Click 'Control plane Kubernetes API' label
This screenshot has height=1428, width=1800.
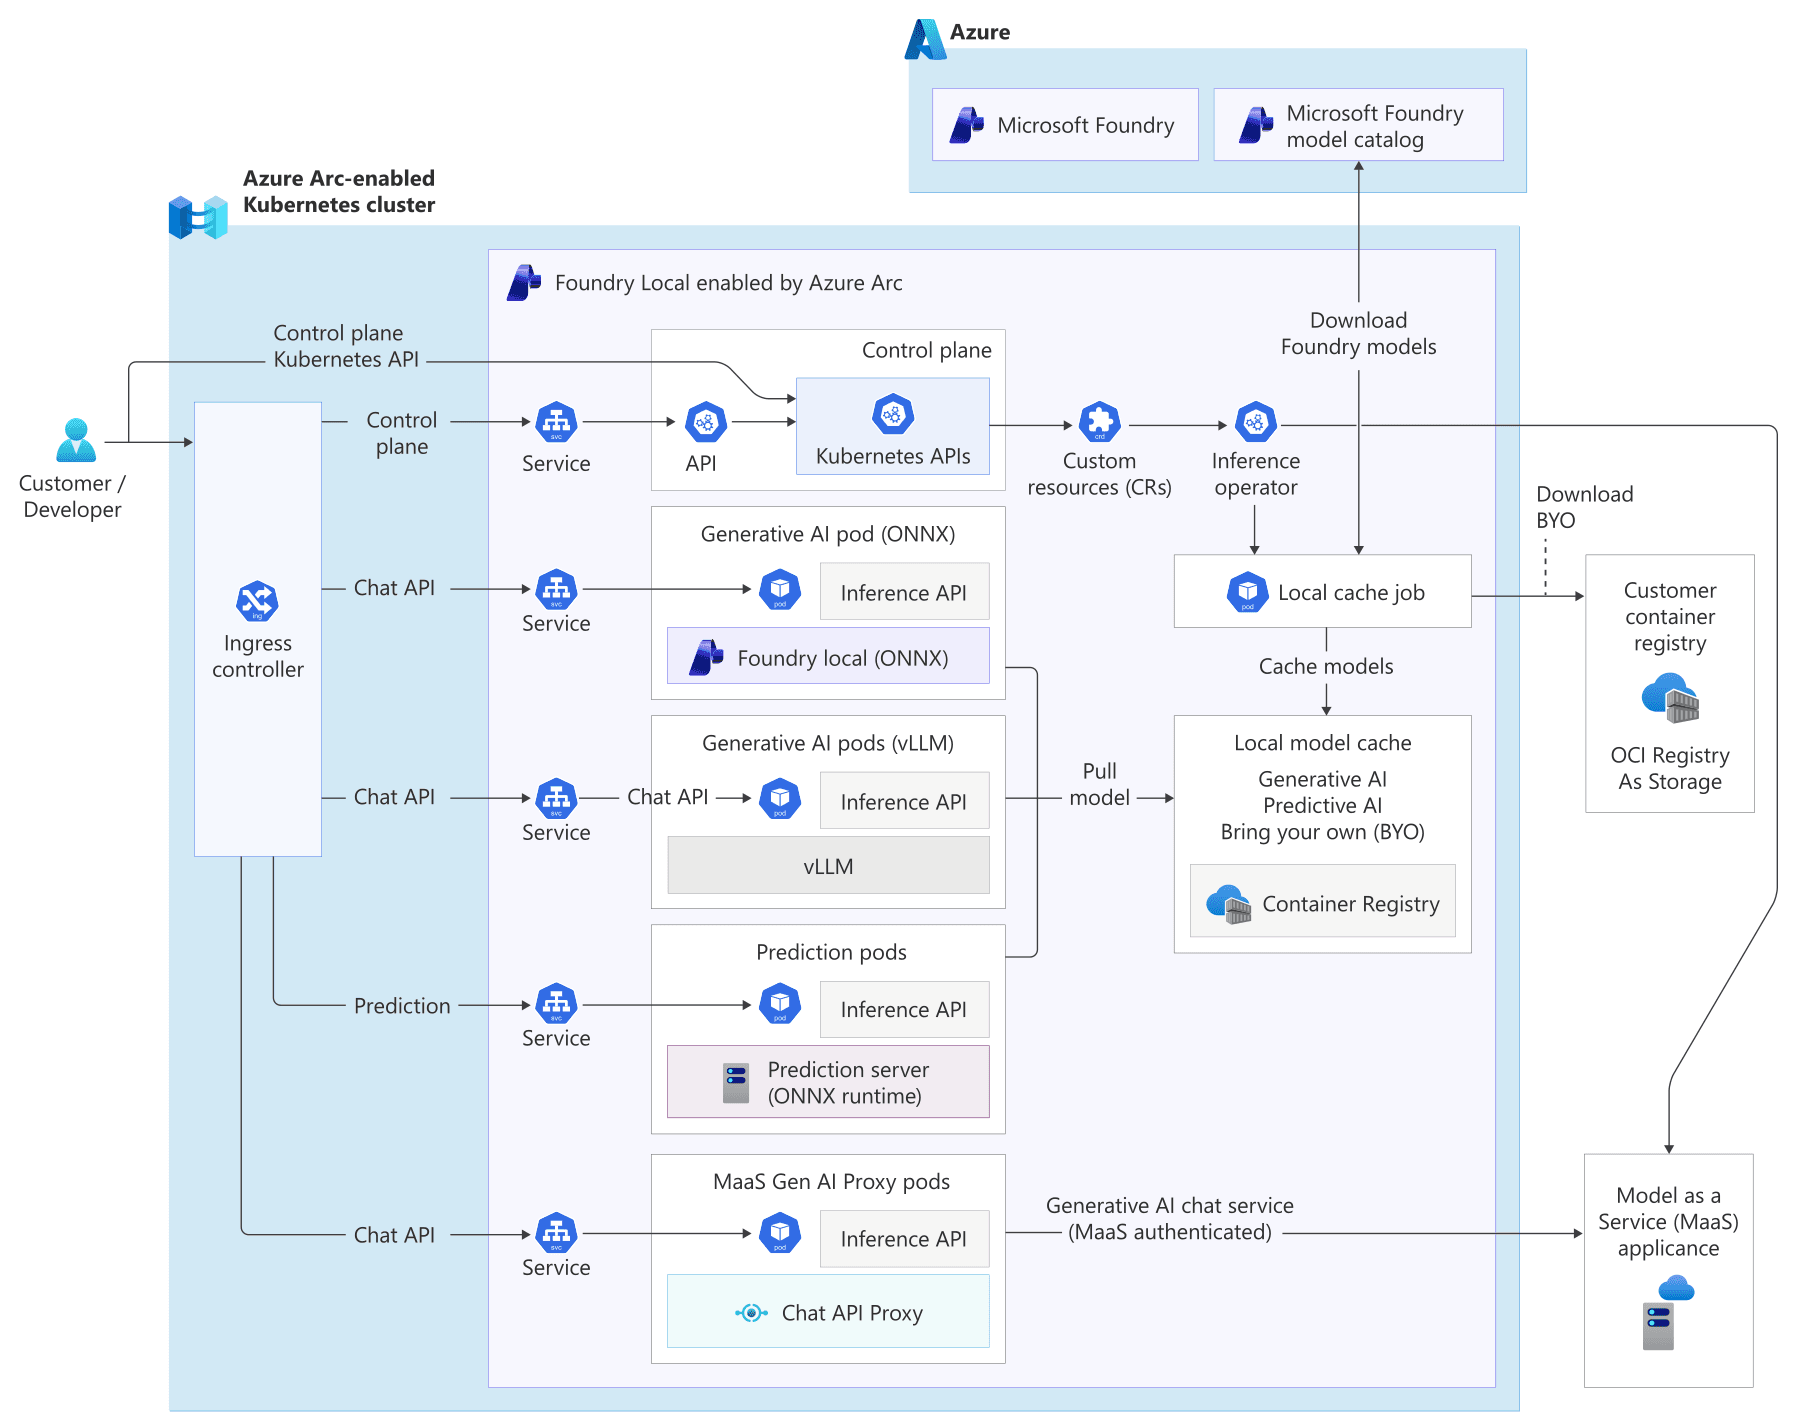pos(346,346)
